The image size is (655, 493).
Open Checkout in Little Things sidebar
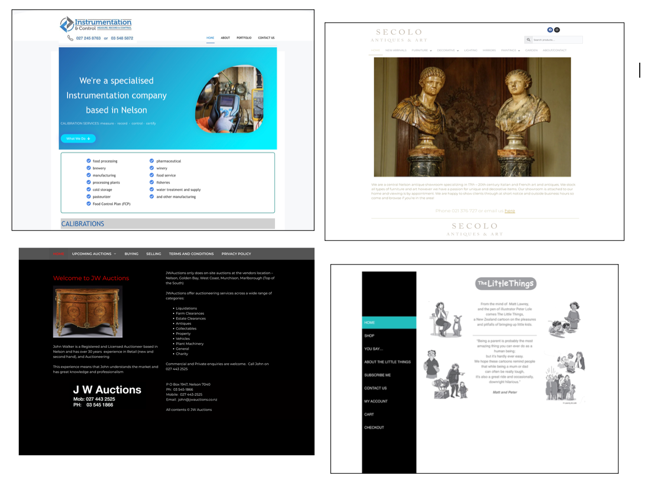click(x=374, y=427)
